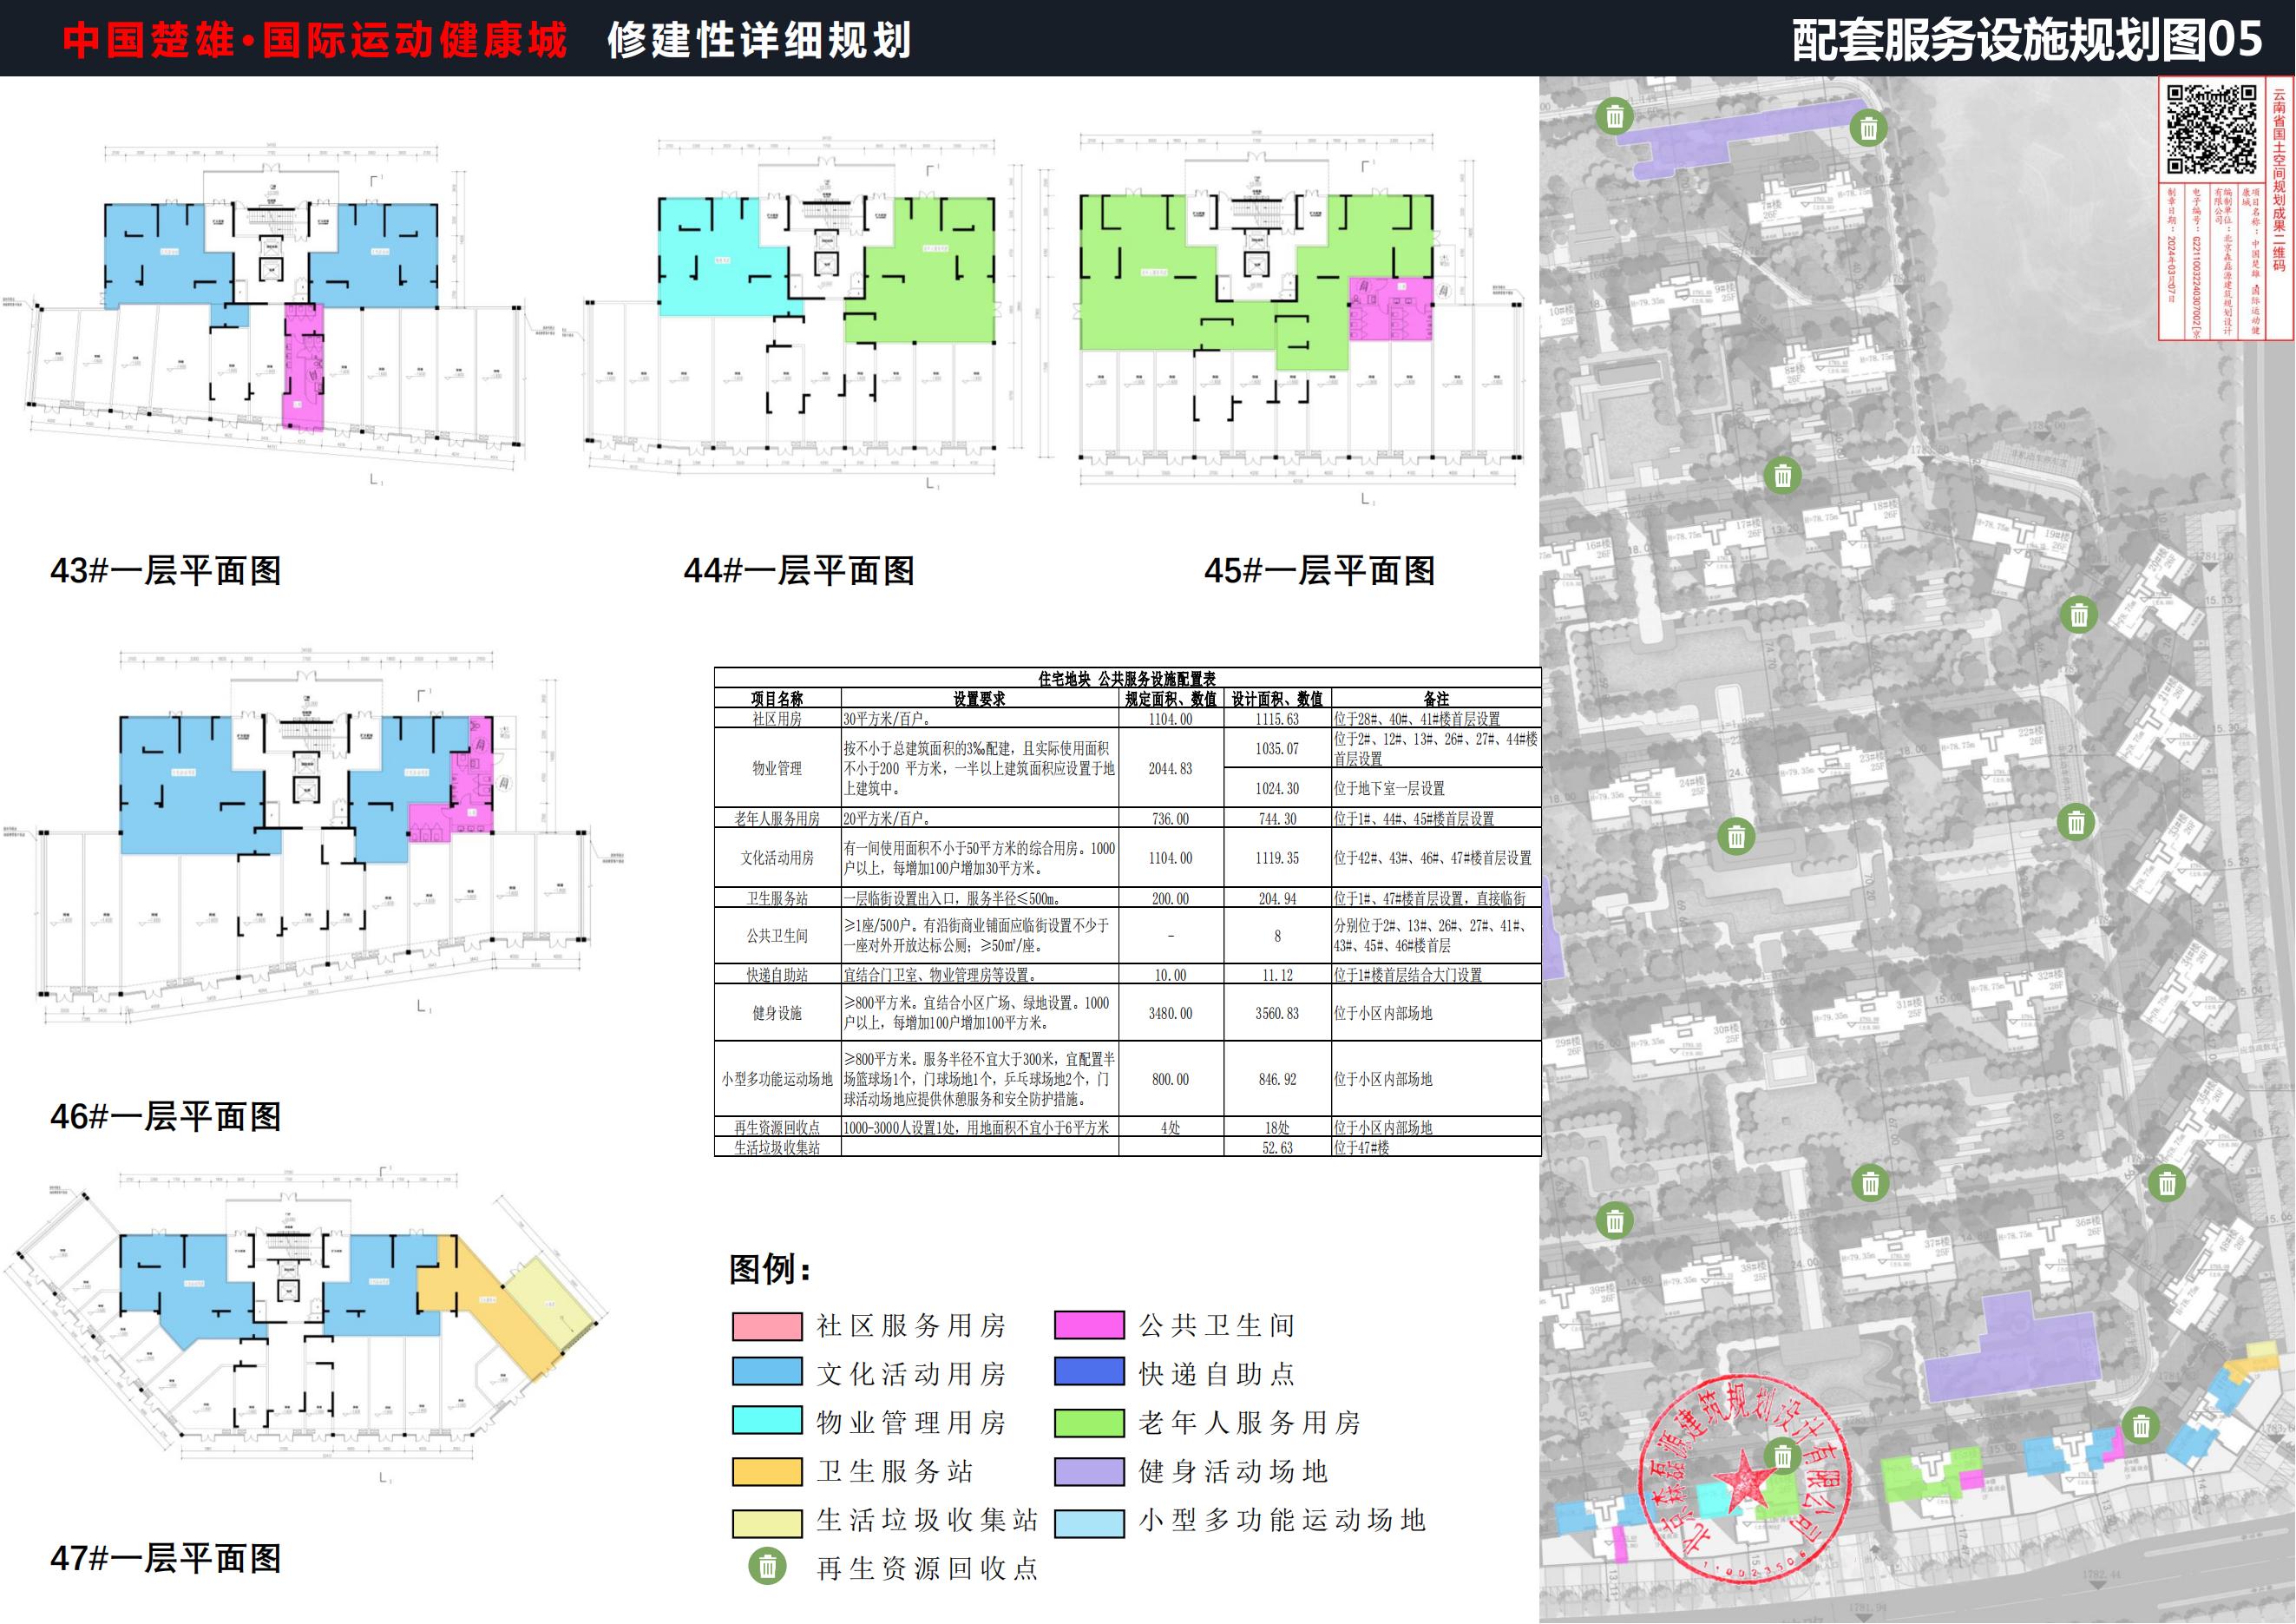Click the bin icon just right of building 19#
This screenshot has height=1624, width=2296.
coord(2079,615)
